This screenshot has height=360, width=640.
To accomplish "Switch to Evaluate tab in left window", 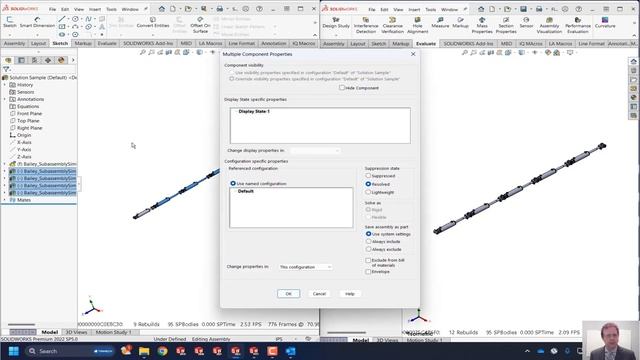I will coord(107,43).
